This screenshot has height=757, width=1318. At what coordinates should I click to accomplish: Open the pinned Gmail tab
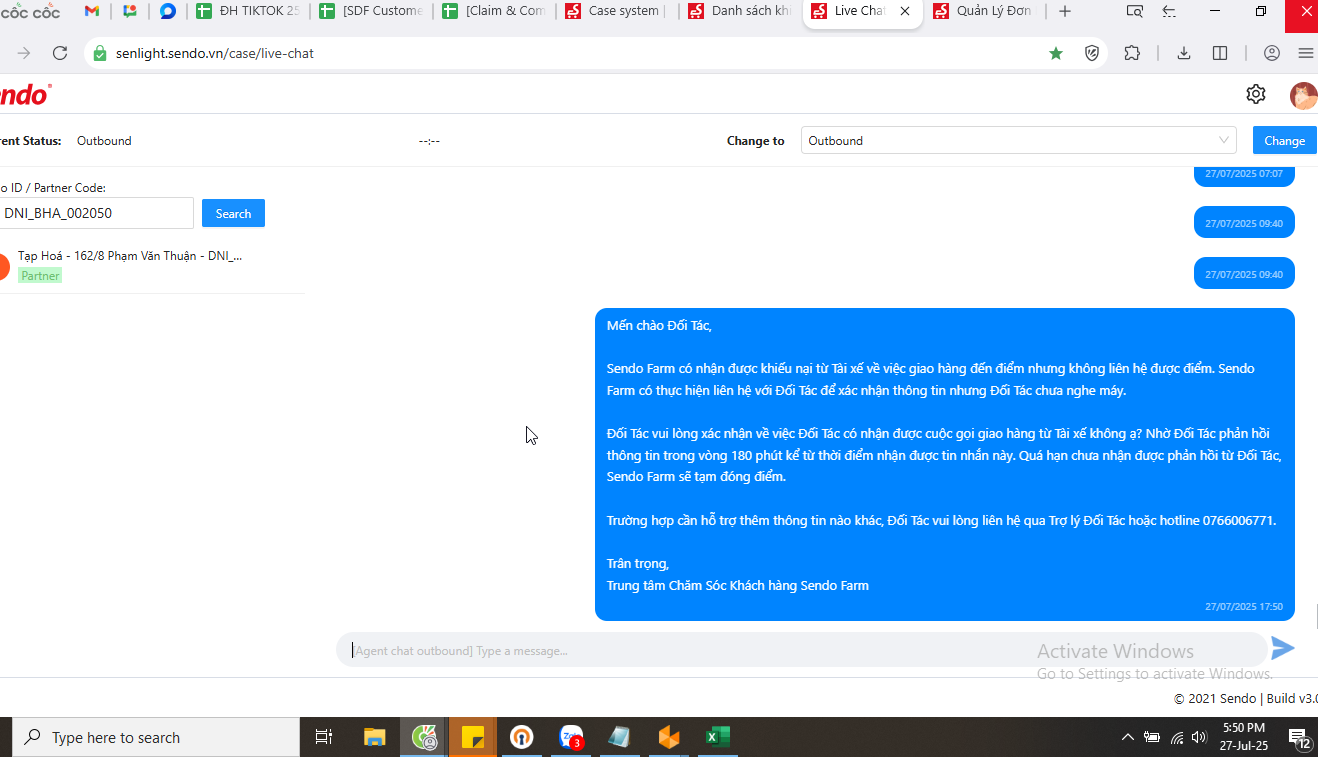point(92,11)
